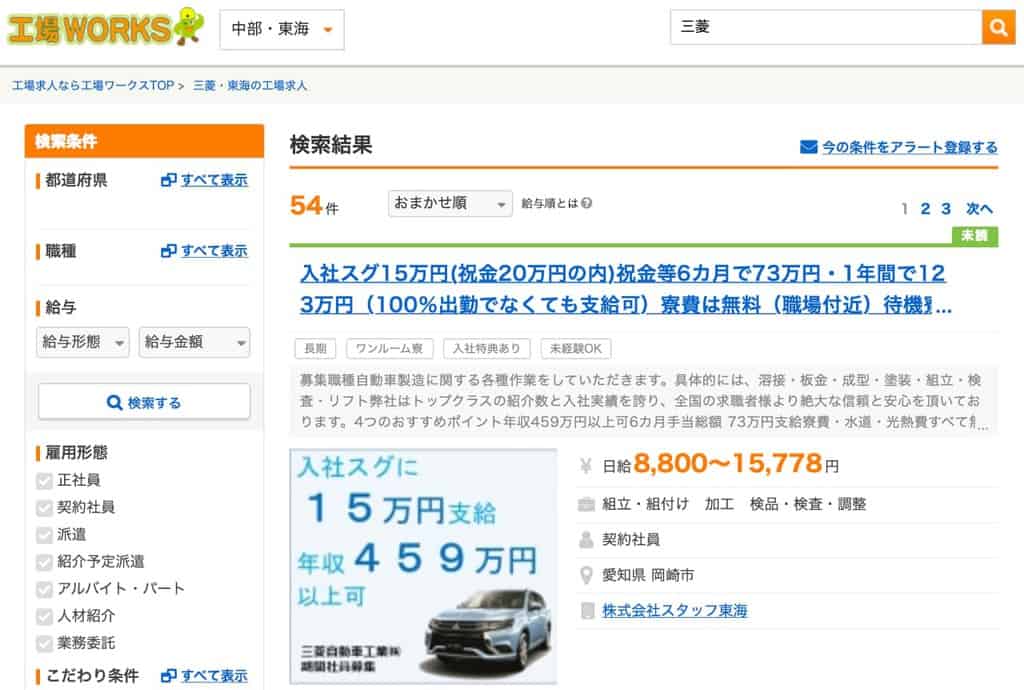Viewport: 1024px width, 690px height.
Task: Click the help icon beside 給与順とは
Action: [586, 203]
